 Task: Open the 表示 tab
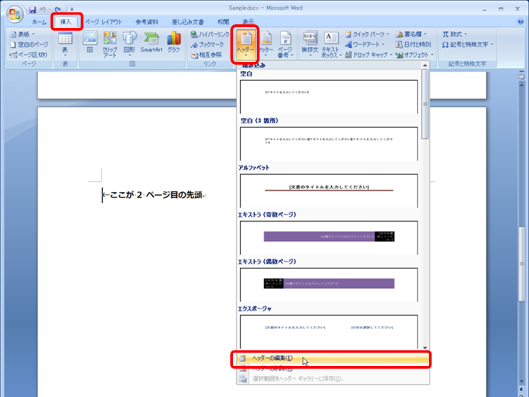[x=248, y=22]
